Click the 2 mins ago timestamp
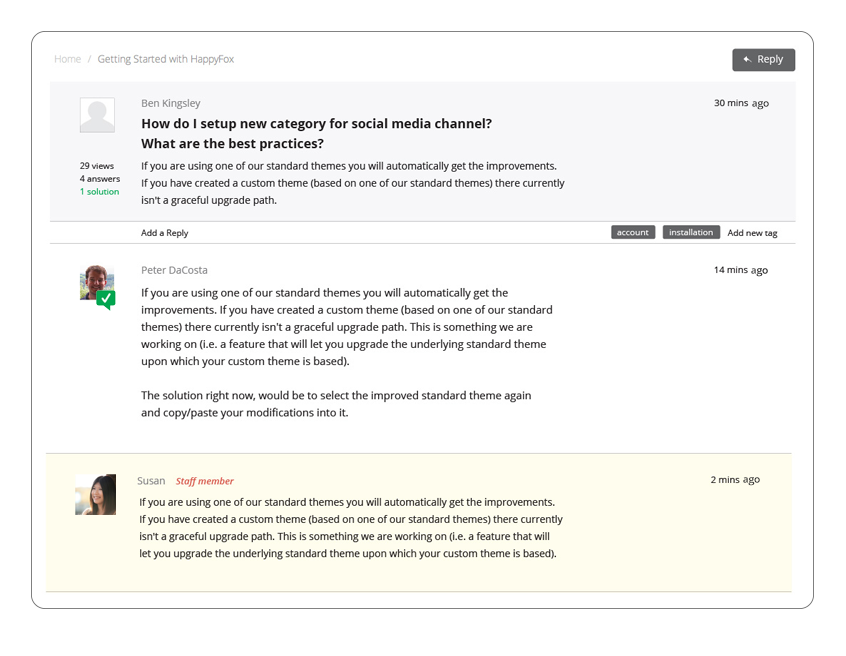Screen dimensions: 846x656 pos(735,480)
